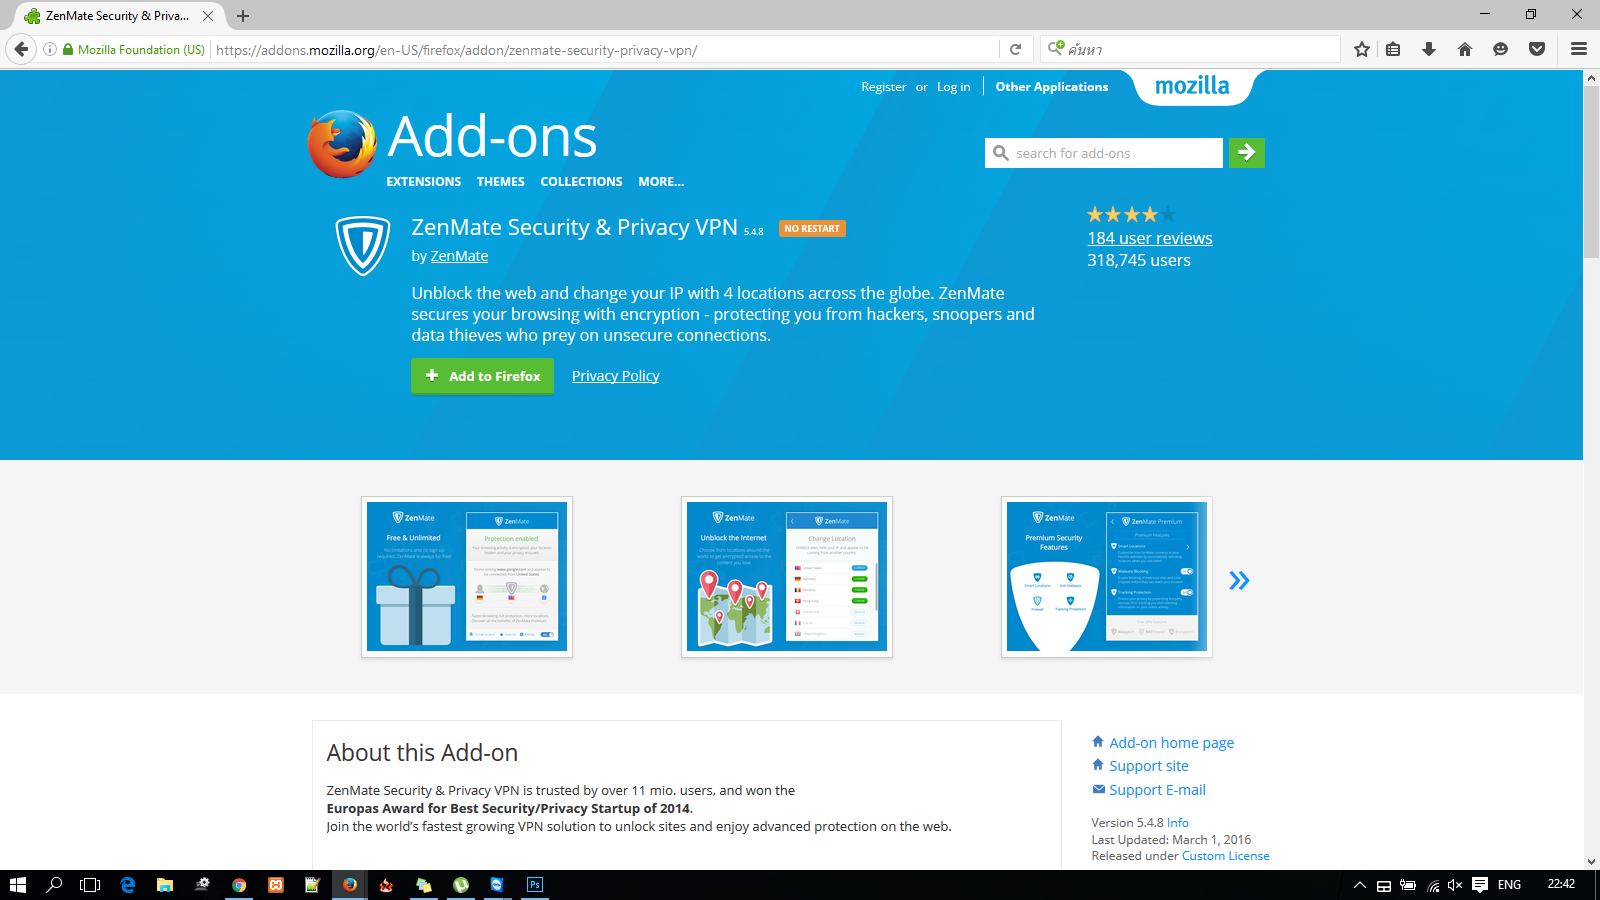Focus the browser search box
The image size is (1600, 900).
[1190, 49]
